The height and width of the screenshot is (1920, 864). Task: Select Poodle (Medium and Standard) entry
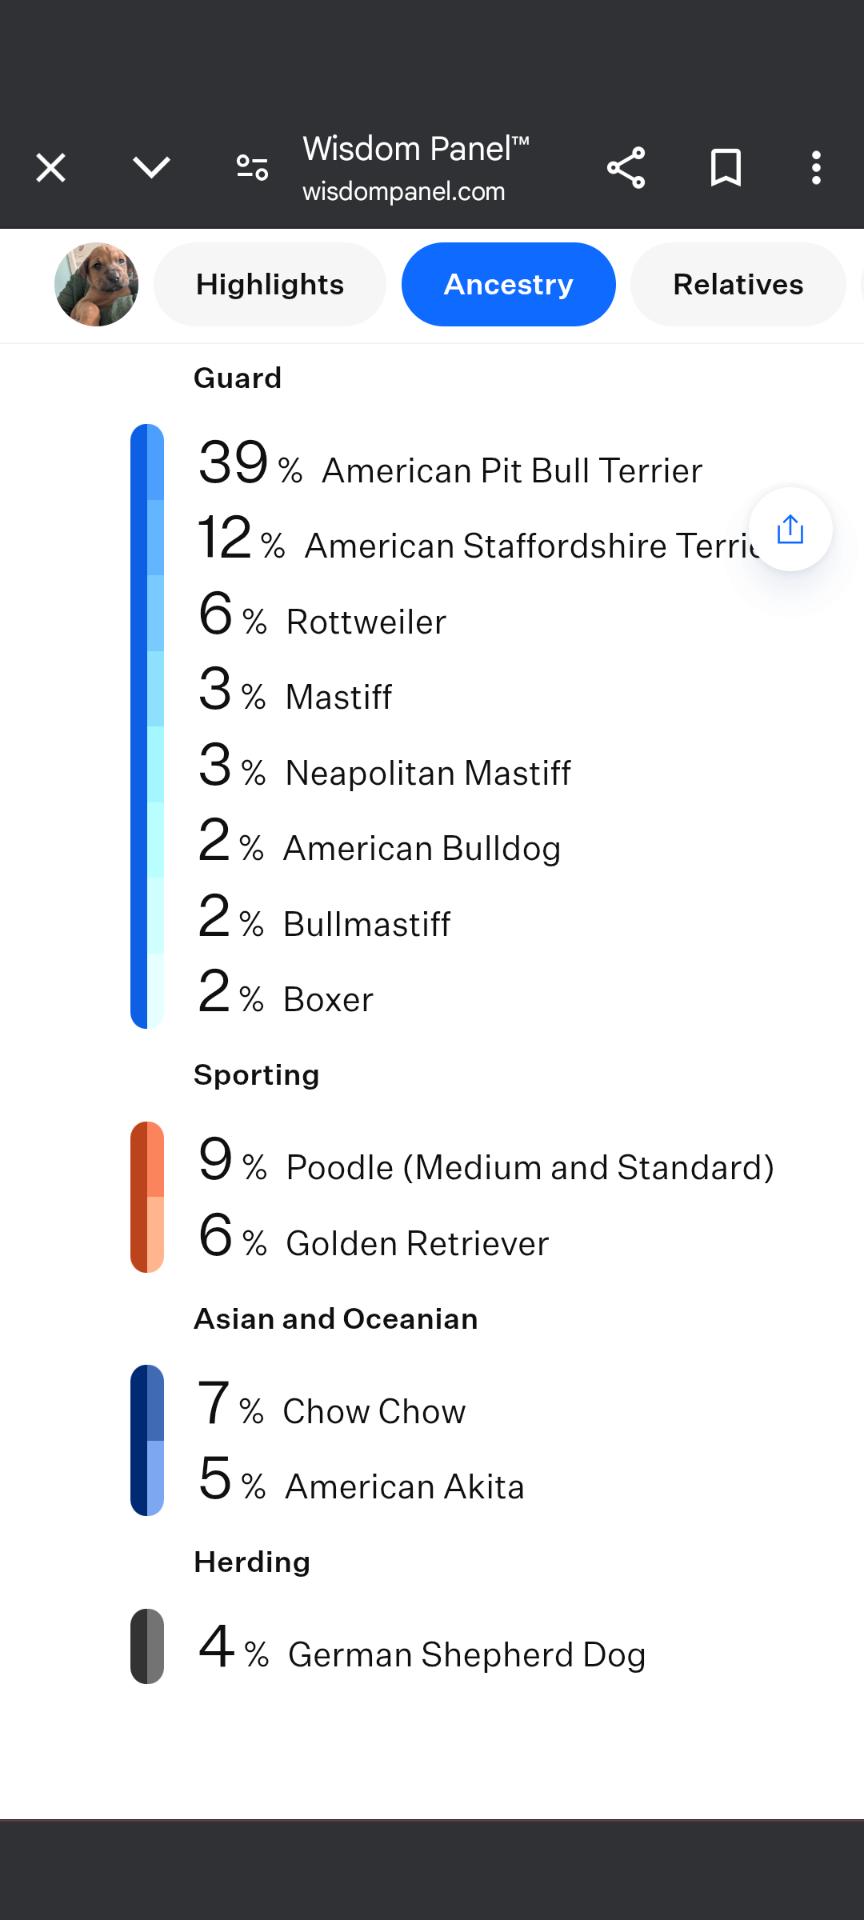(529, 1167)
